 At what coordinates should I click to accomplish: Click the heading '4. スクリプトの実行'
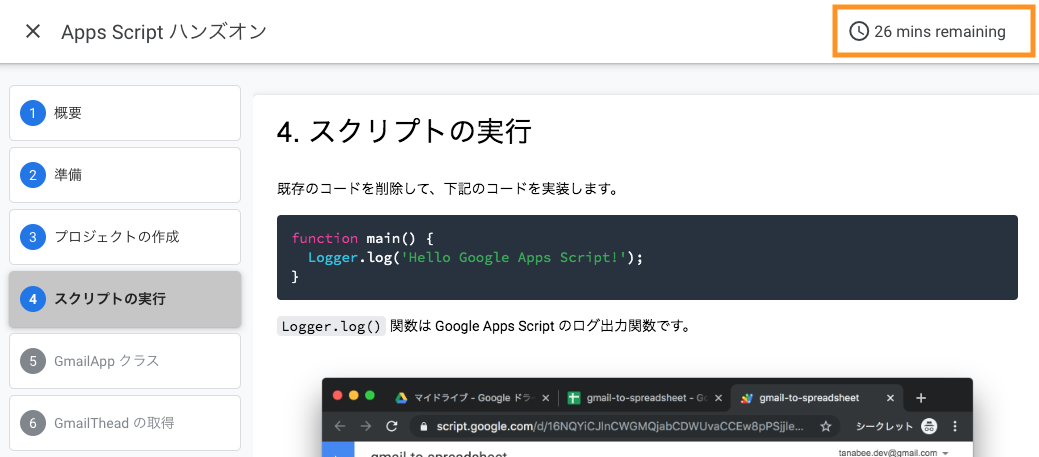(404, 132)
